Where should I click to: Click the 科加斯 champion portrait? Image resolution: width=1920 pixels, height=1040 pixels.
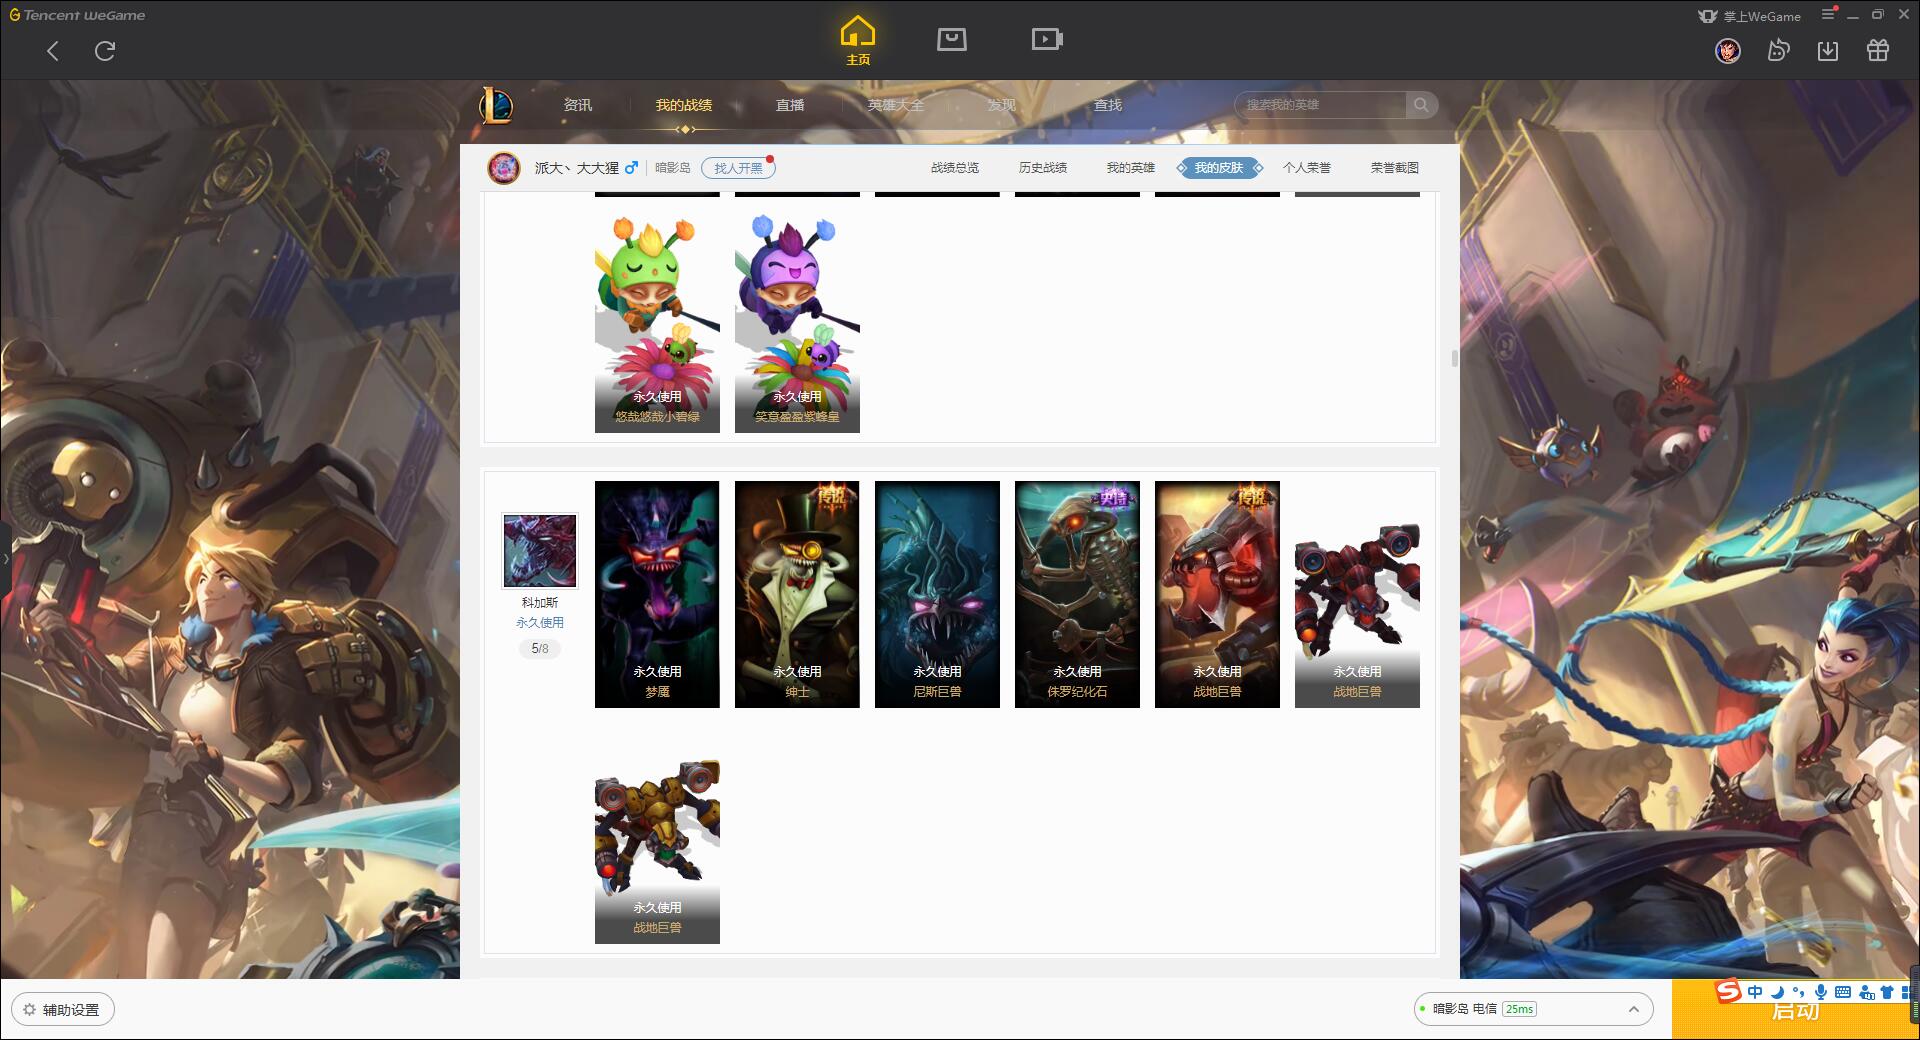tap(540, 551)
